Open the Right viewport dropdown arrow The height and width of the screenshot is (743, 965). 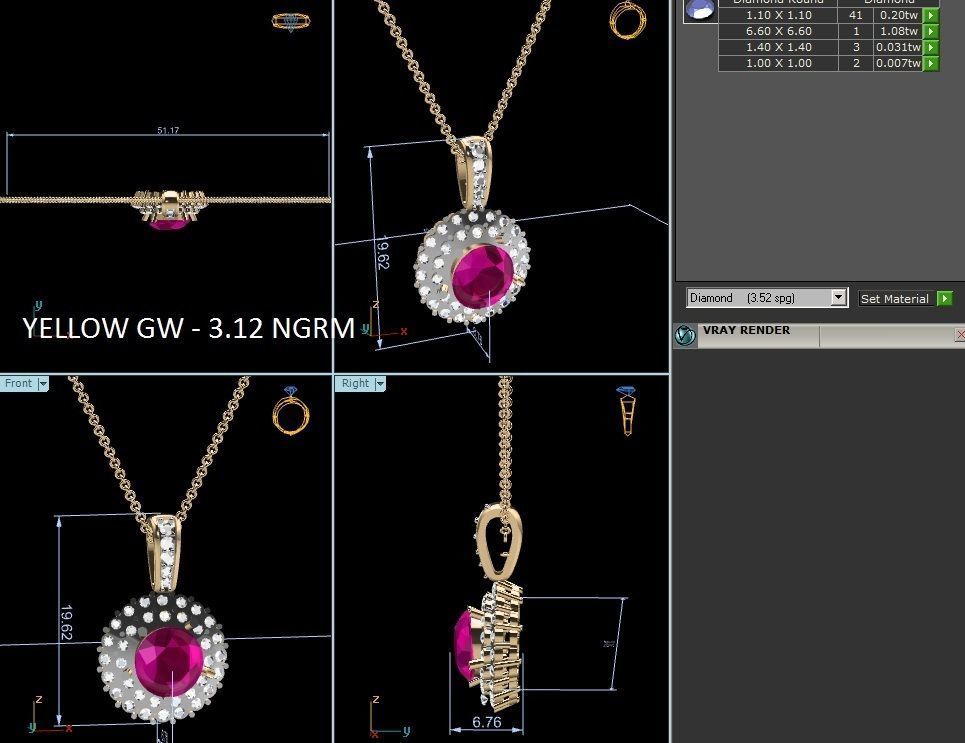click(380, 384)
